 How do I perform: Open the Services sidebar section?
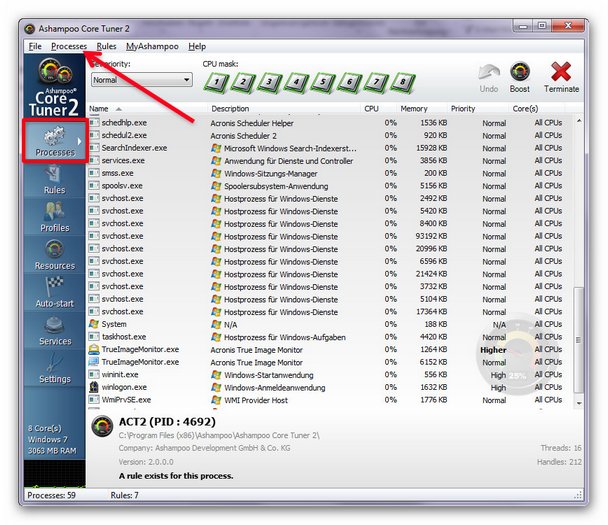pos(55,330)
